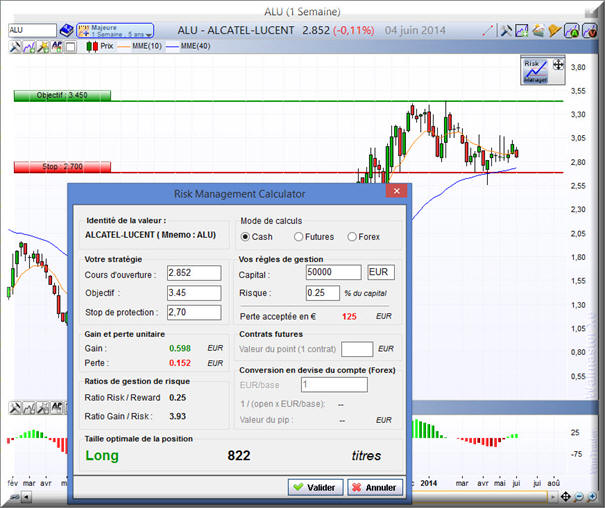This screenshot has width=605, height=508.
Task: Click the EUR currency field
Action: click(381, 272)
